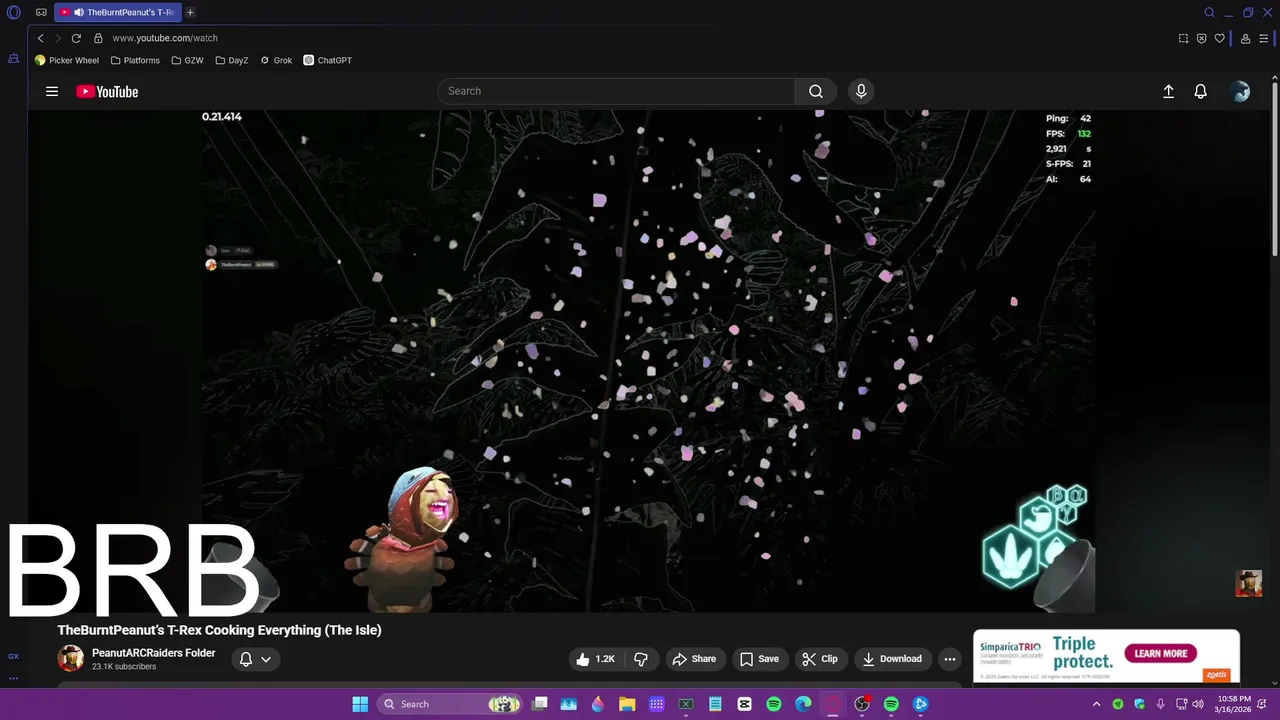The height and width of the screenshot is (720, 1280).
Task: Go to the YouTube home logo
Action: [107, 92]
